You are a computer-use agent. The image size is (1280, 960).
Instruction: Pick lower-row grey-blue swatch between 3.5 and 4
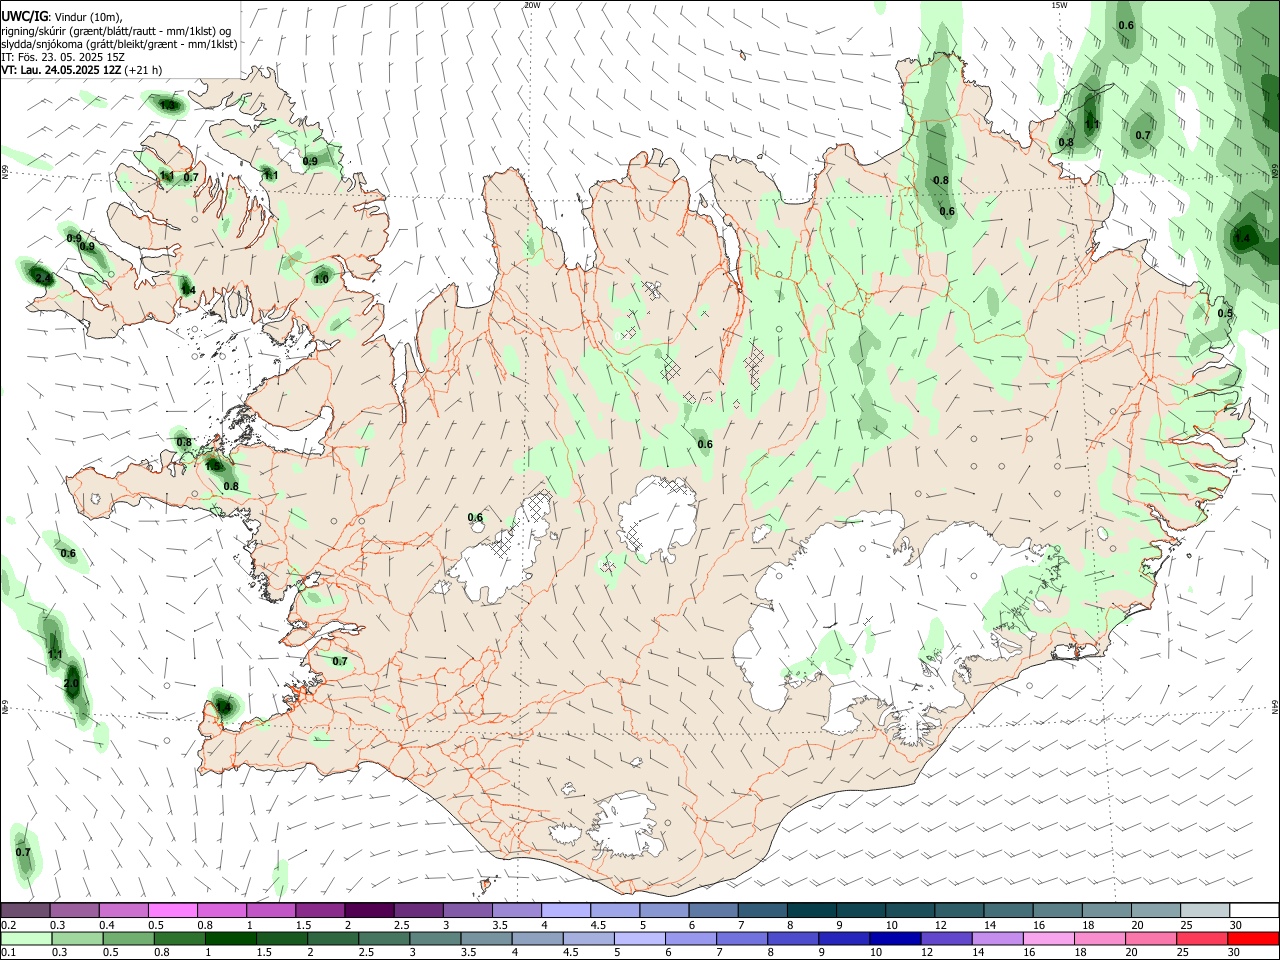pyautogui.click(x=486, y=938)
